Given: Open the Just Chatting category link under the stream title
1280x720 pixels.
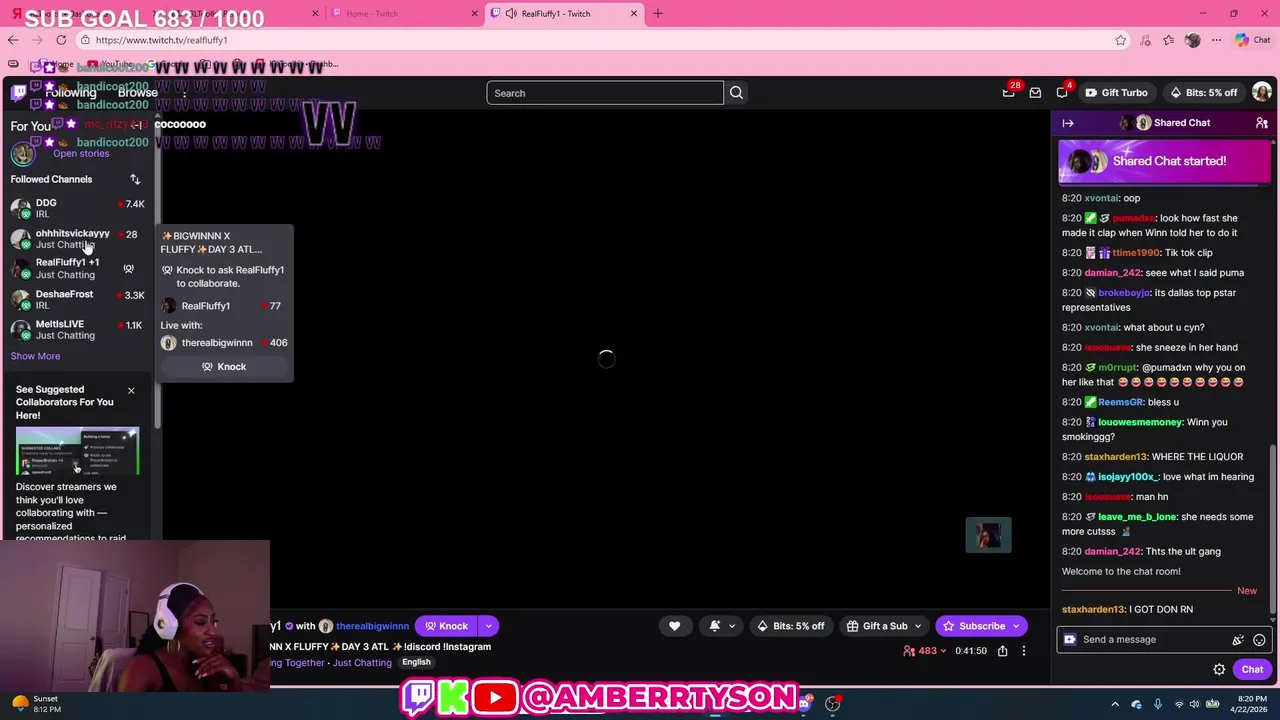Looking at the screenshot, I should [x=361, y=663].
